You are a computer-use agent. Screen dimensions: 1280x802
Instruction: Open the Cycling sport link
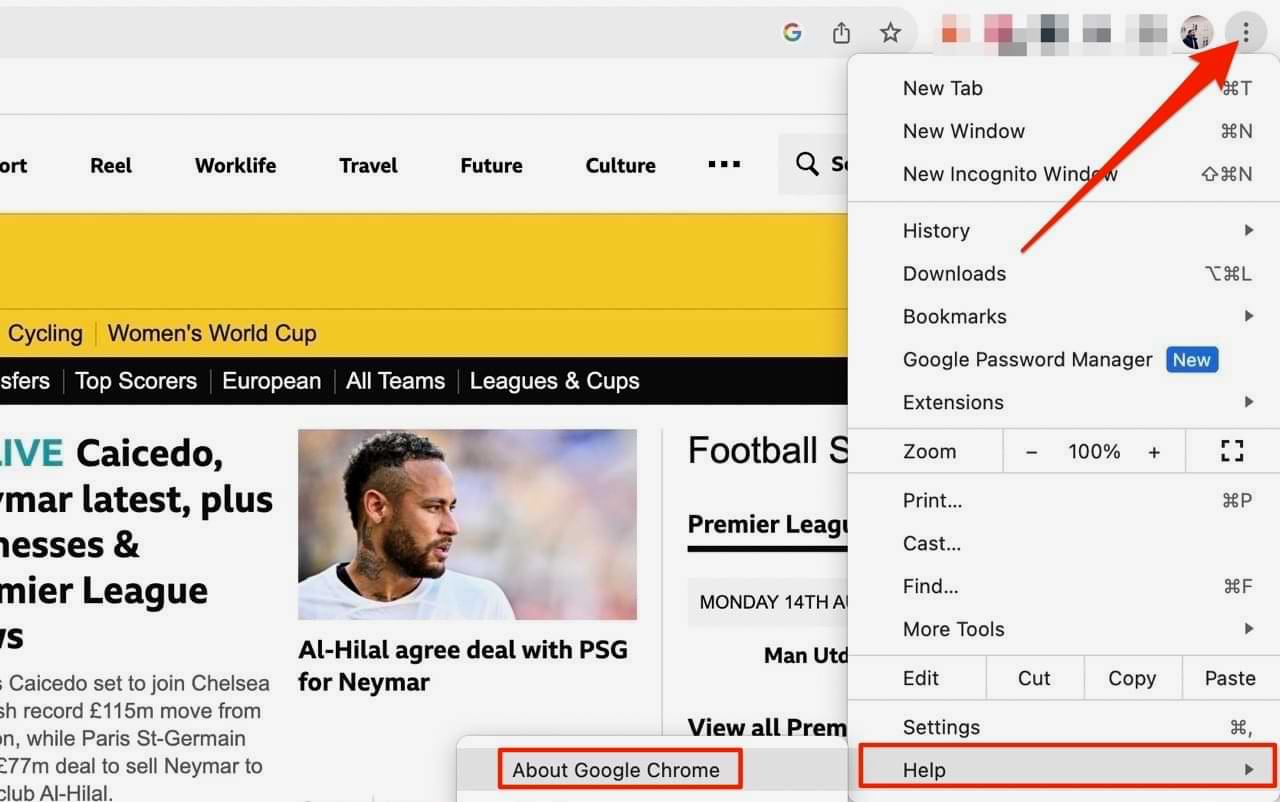45,333
